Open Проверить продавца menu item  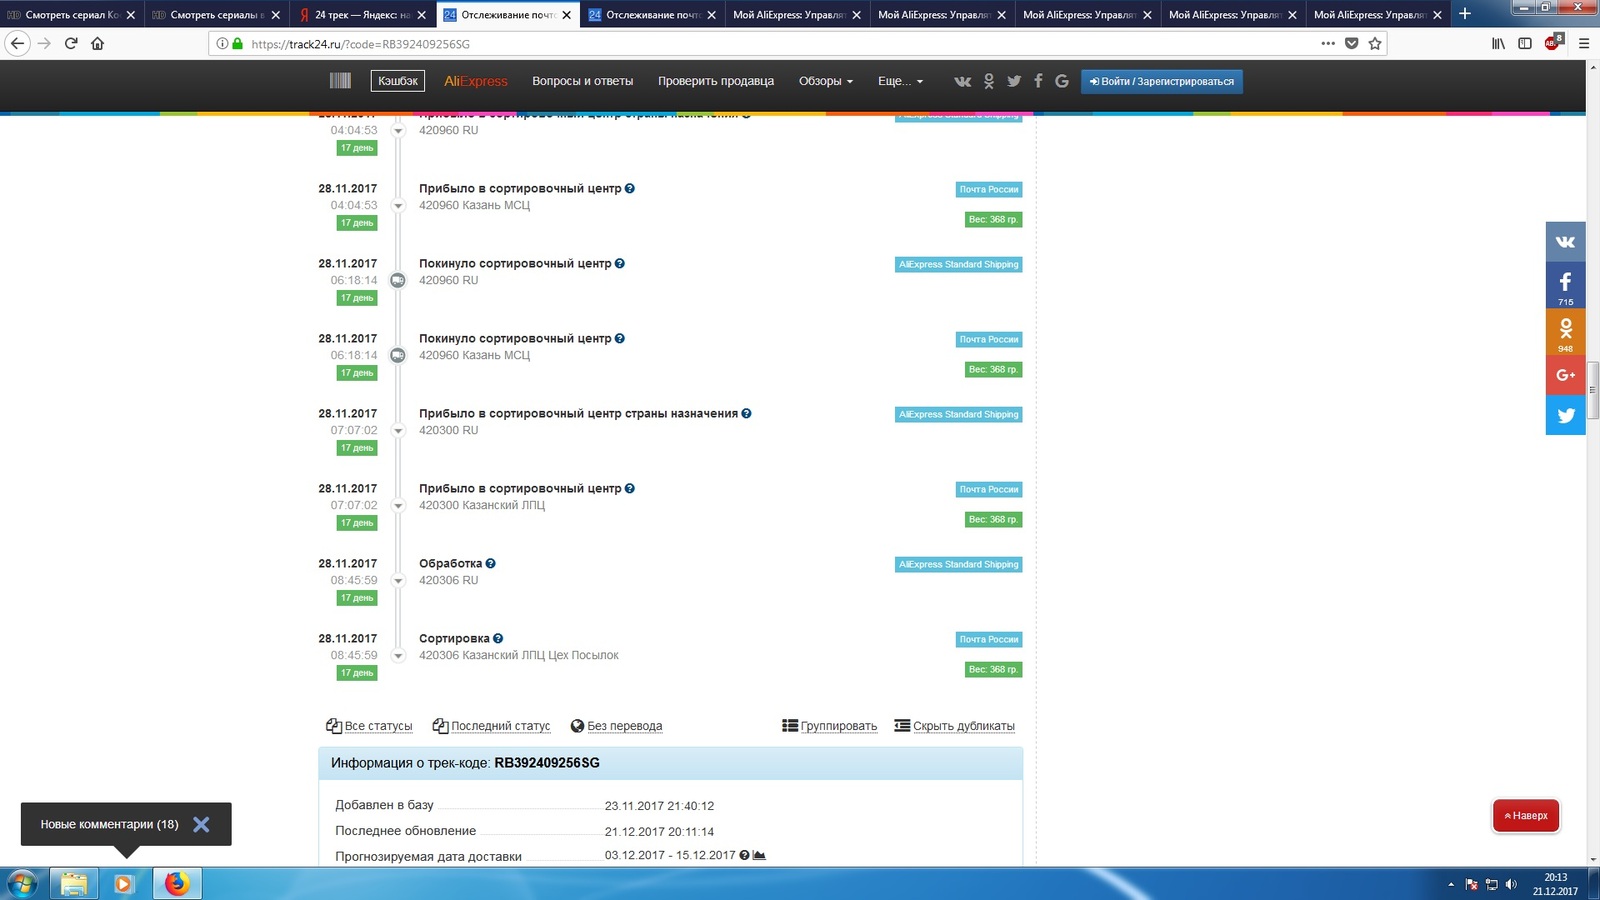[716, 81]
